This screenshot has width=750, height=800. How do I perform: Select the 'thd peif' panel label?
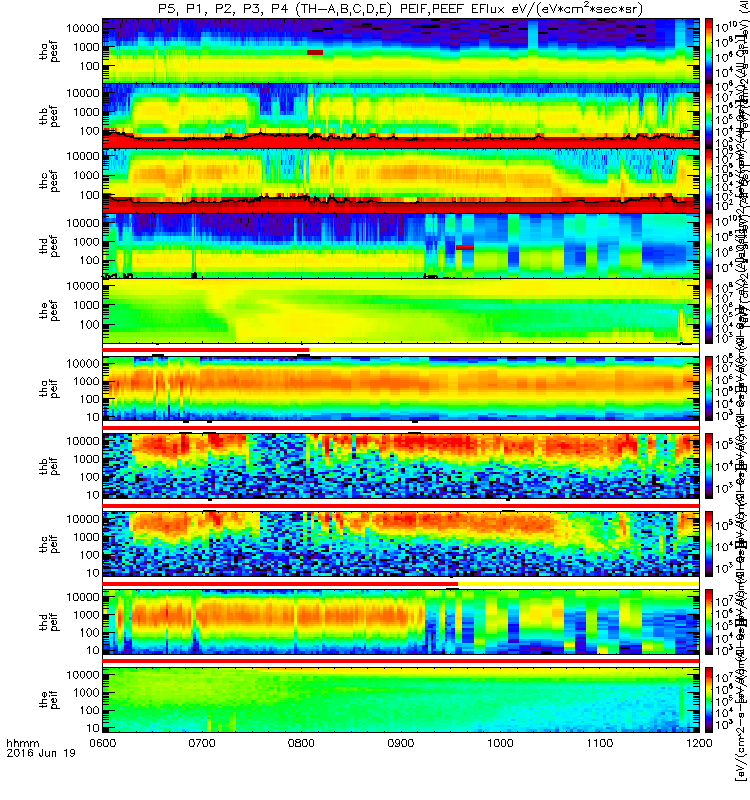49,622
